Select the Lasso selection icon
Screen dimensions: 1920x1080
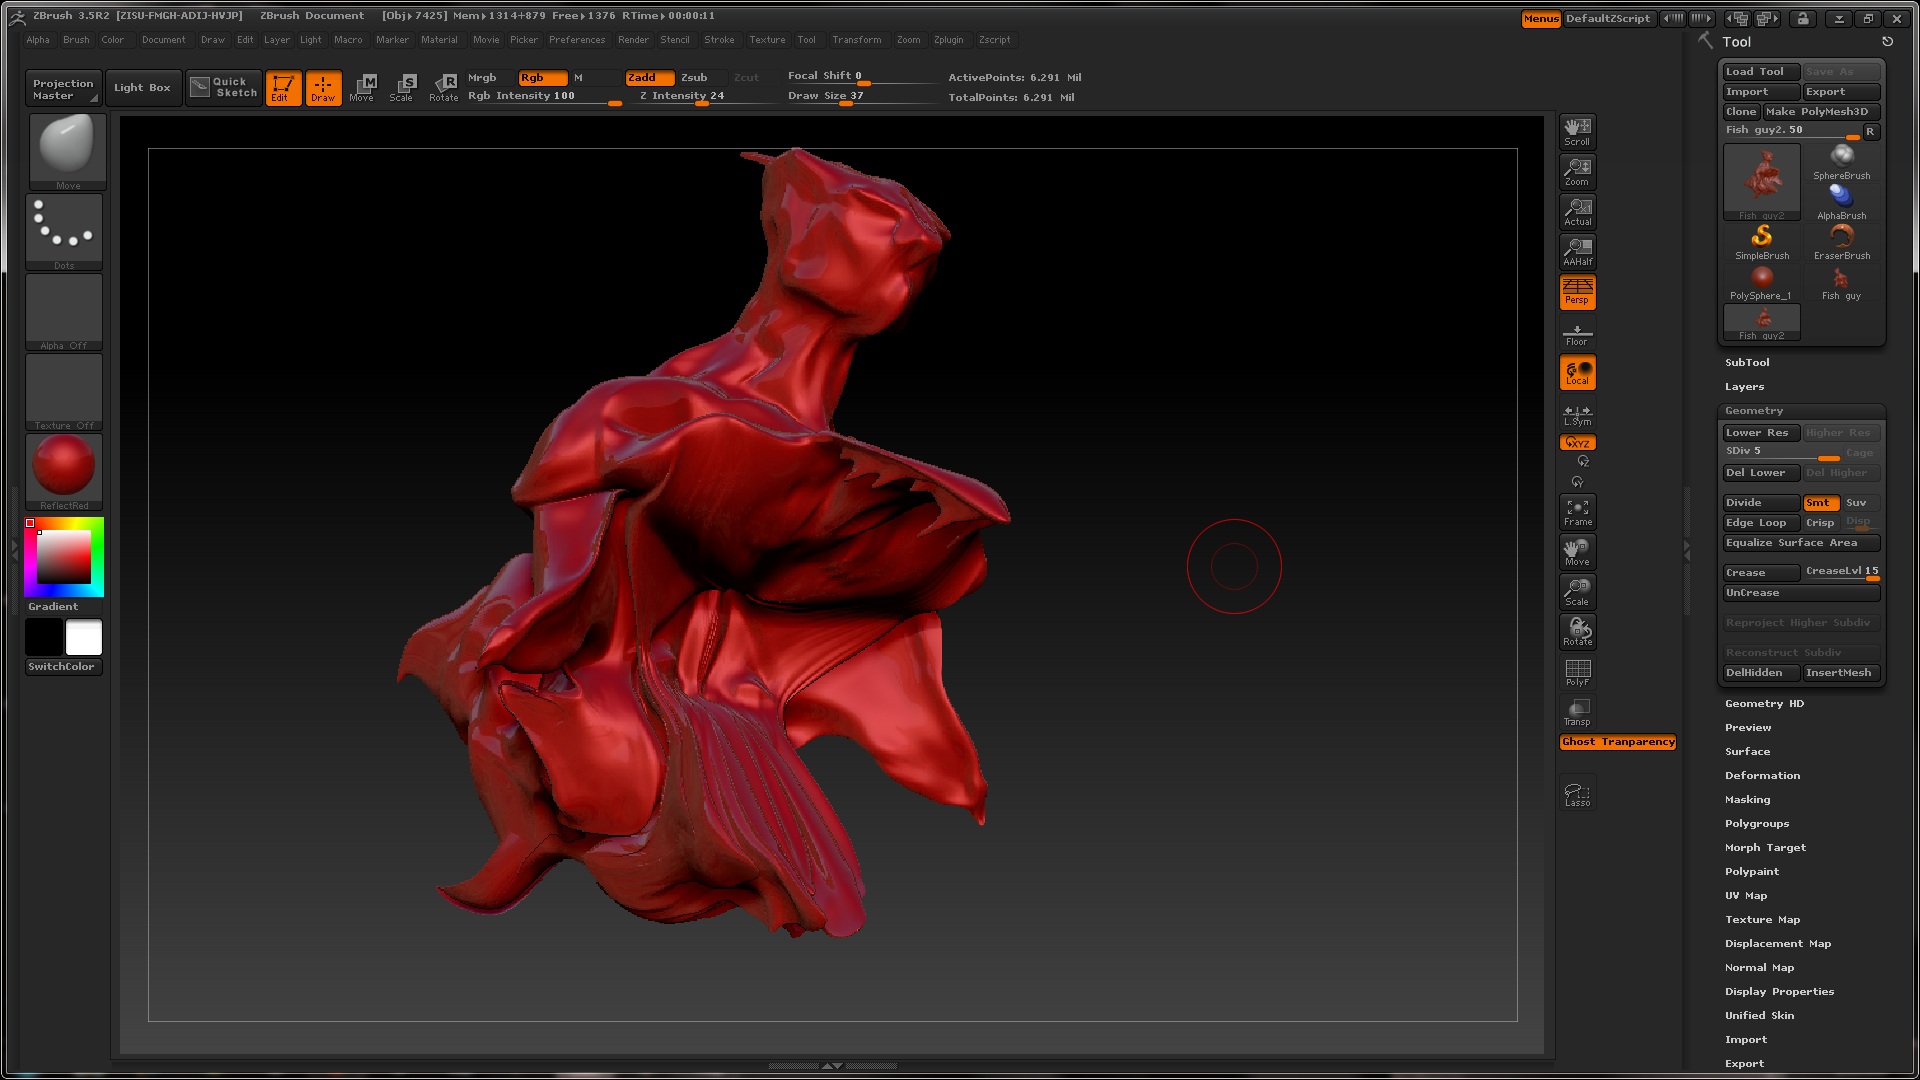pos(1577,794)
